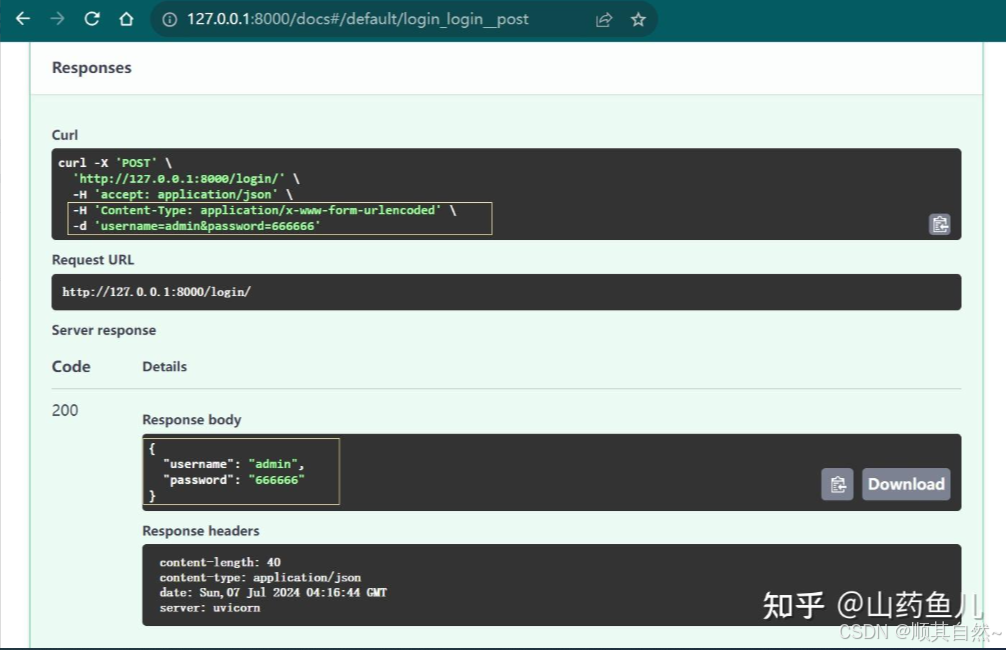The image size is (1006, 650).
Task: Click the 200 status code
Action: click(64, 410)
